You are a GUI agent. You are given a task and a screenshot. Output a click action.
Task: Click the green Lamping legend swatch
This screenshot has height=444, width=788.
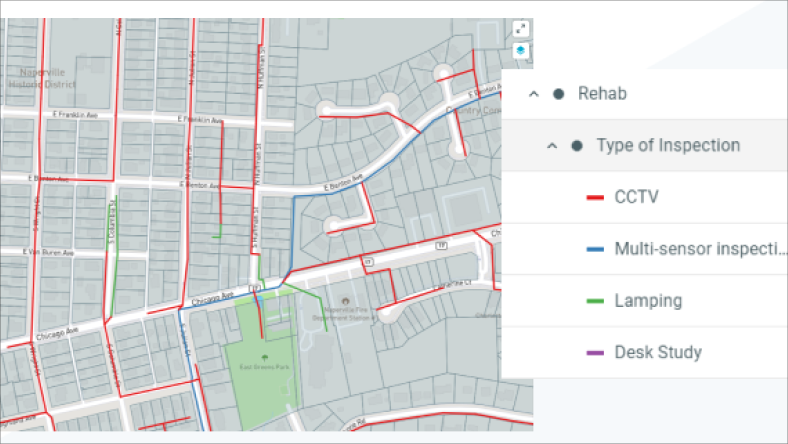[595, 301]
